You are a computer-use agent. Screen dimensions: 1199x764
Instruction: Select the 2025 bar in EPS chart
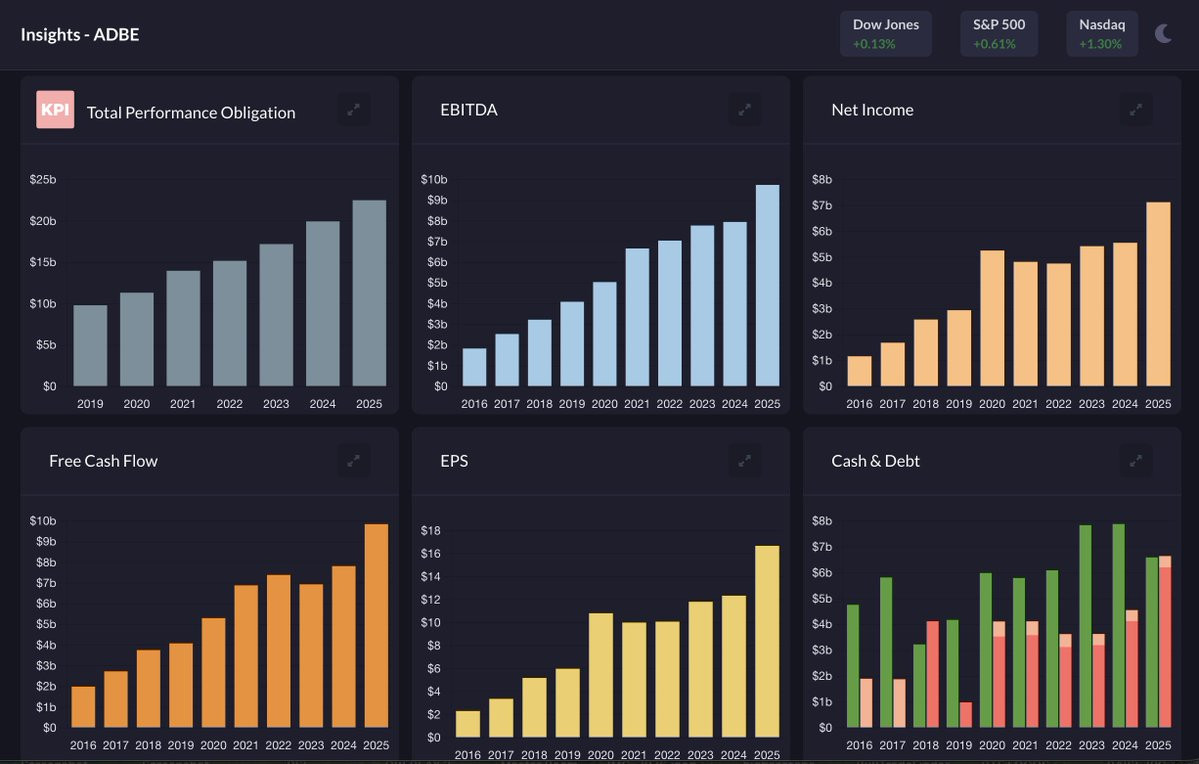(x=767, y=642)
